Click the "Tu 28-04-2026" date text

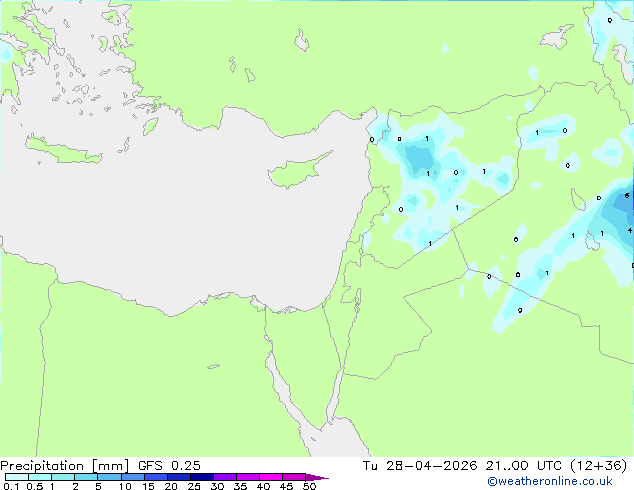click(420, 466)
